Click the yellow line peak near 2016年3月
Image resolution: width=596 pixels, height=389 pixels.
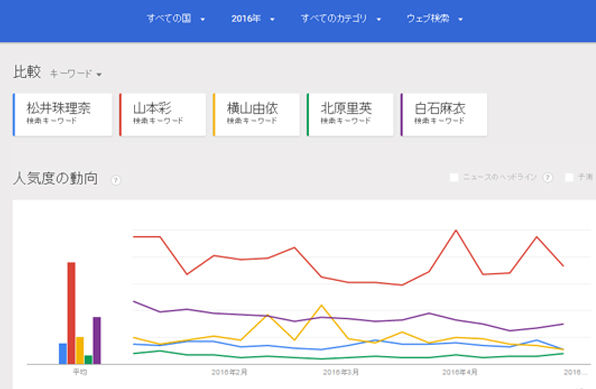[322, 305]
